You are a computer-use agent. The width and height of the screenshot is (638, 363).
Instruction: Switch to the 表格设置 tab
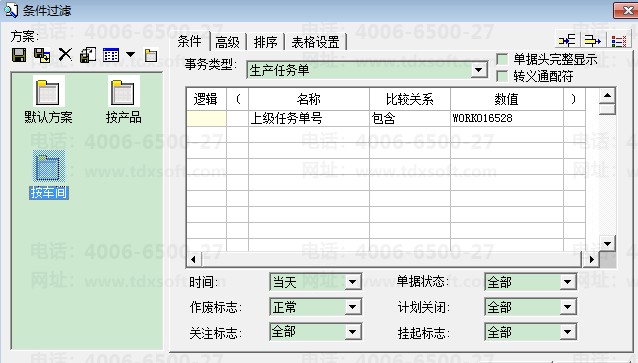click(315, 42)
